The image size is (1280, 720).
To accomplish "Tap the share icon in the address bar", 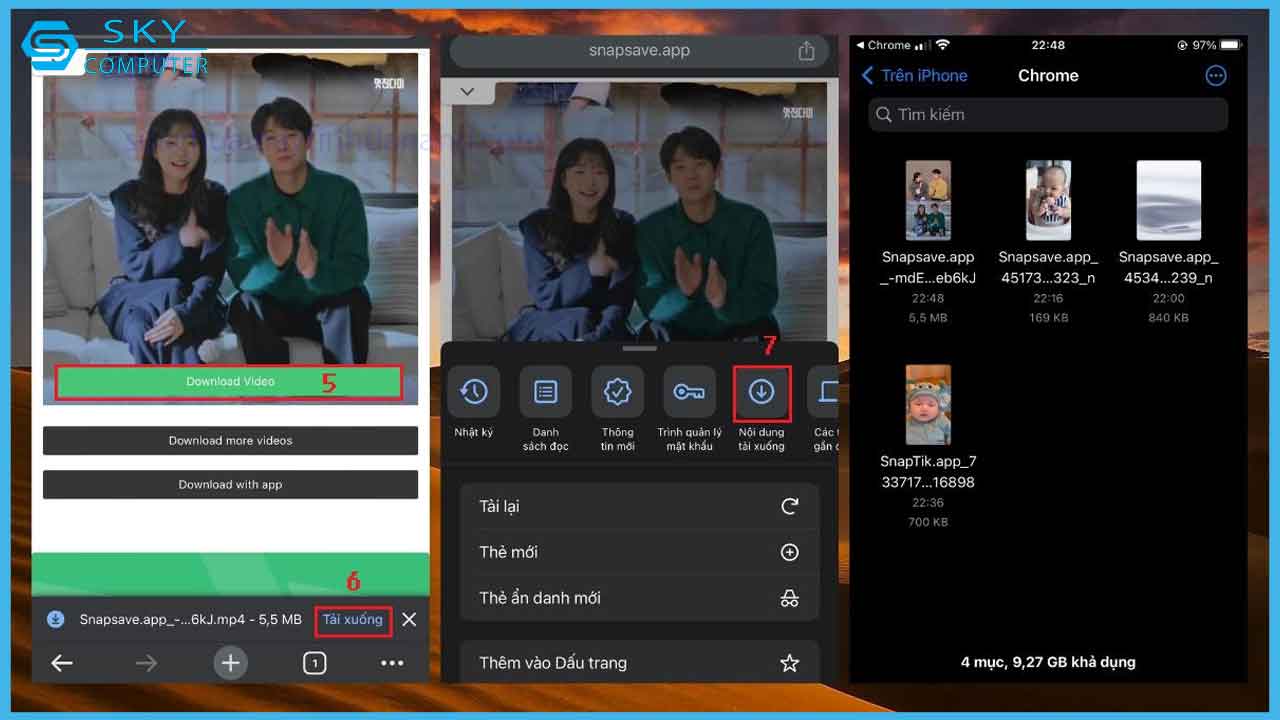I will 806,51.
